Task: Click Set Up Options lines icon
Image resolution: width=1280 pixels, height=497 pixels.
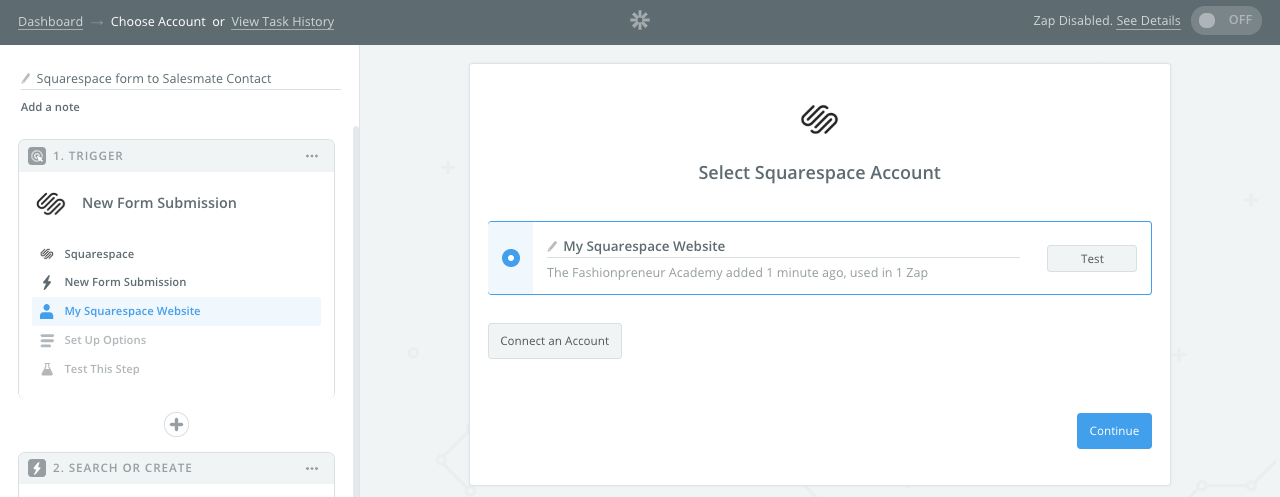Action: pyautogui.click(x=47, y=340)
